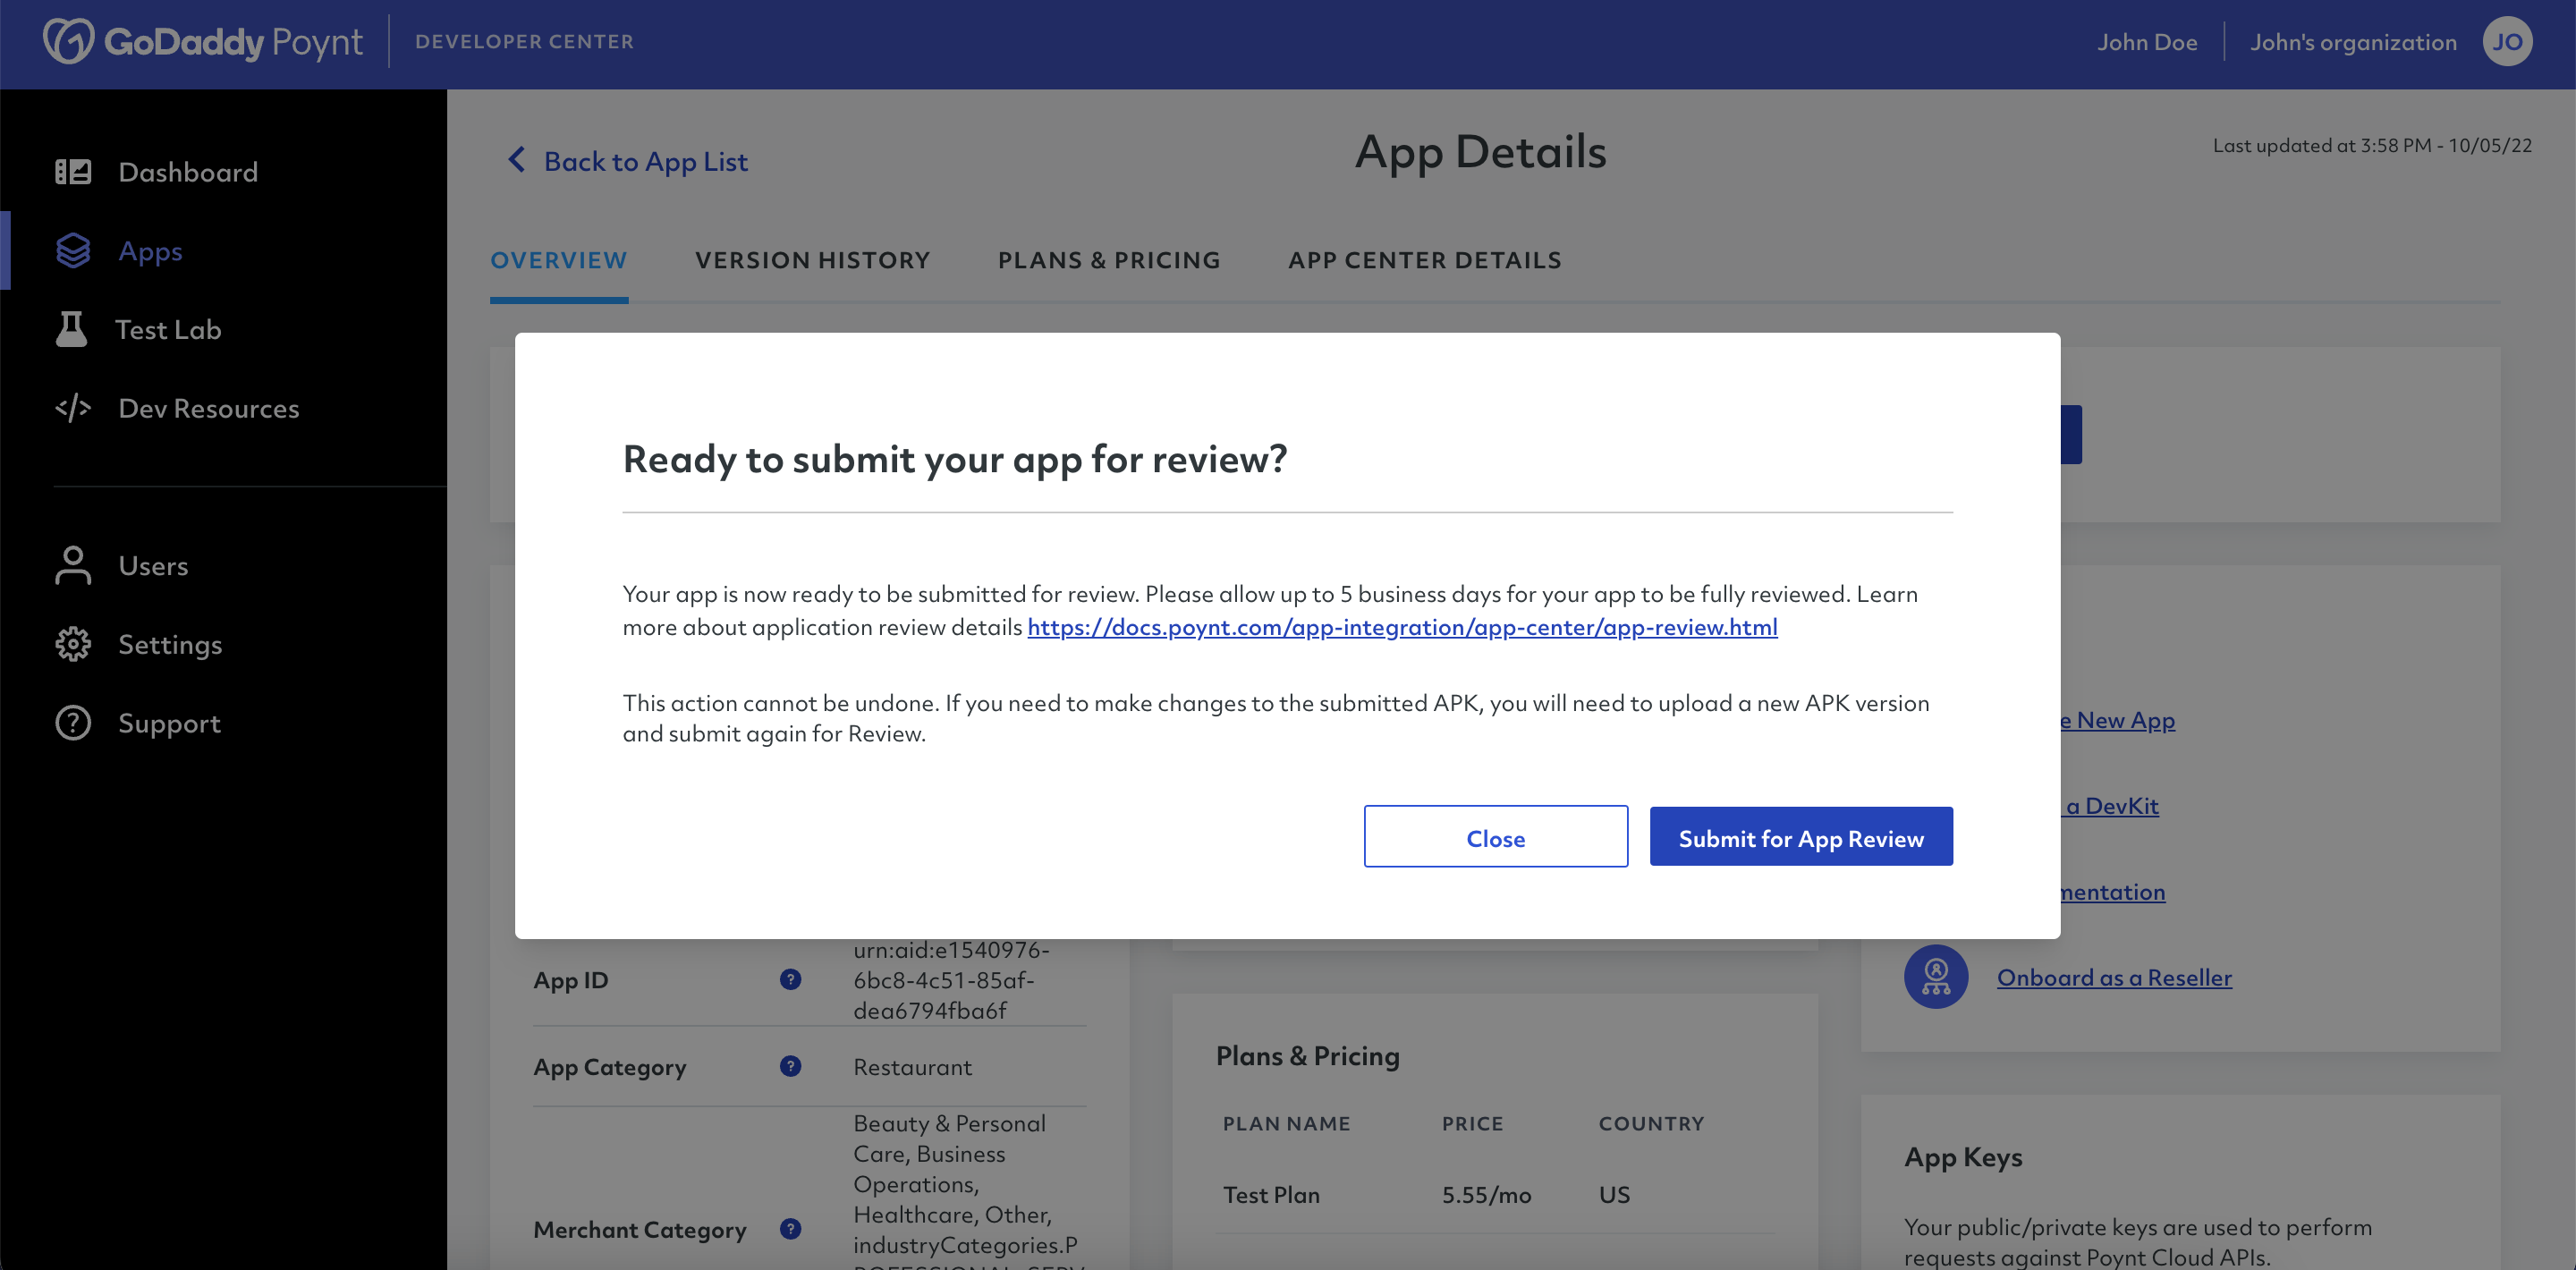This screenshot has width=2576, height=1270.
Task: Click the Onboard as a Reseller badge icon
Action: [x=1936, y=977]
